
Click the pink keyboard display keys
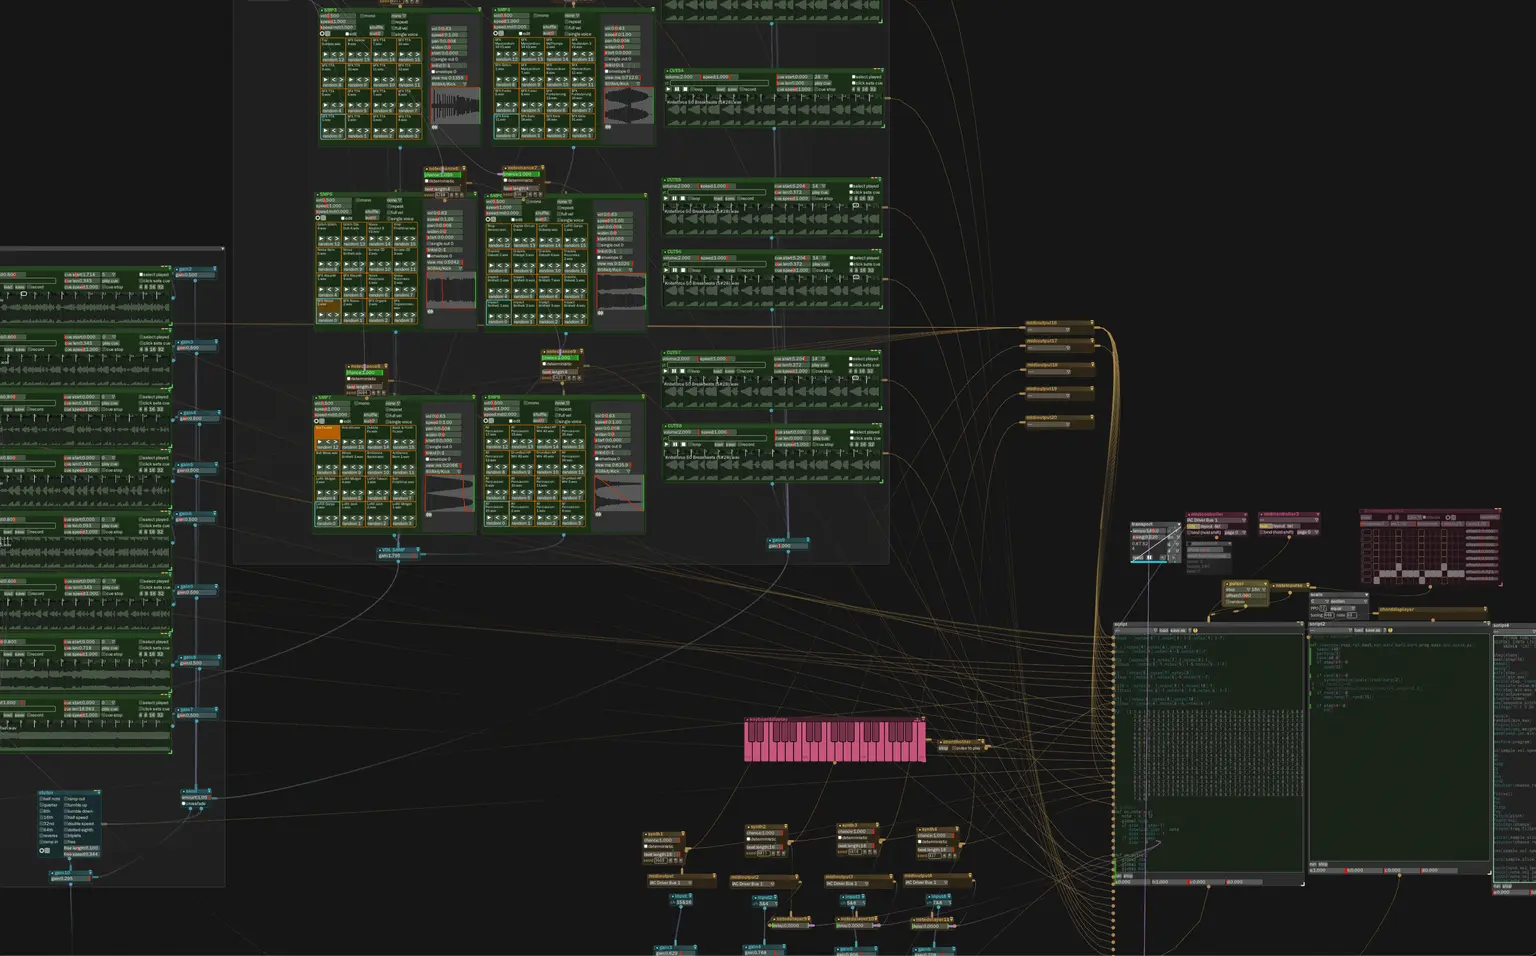(x=835, y=742)
